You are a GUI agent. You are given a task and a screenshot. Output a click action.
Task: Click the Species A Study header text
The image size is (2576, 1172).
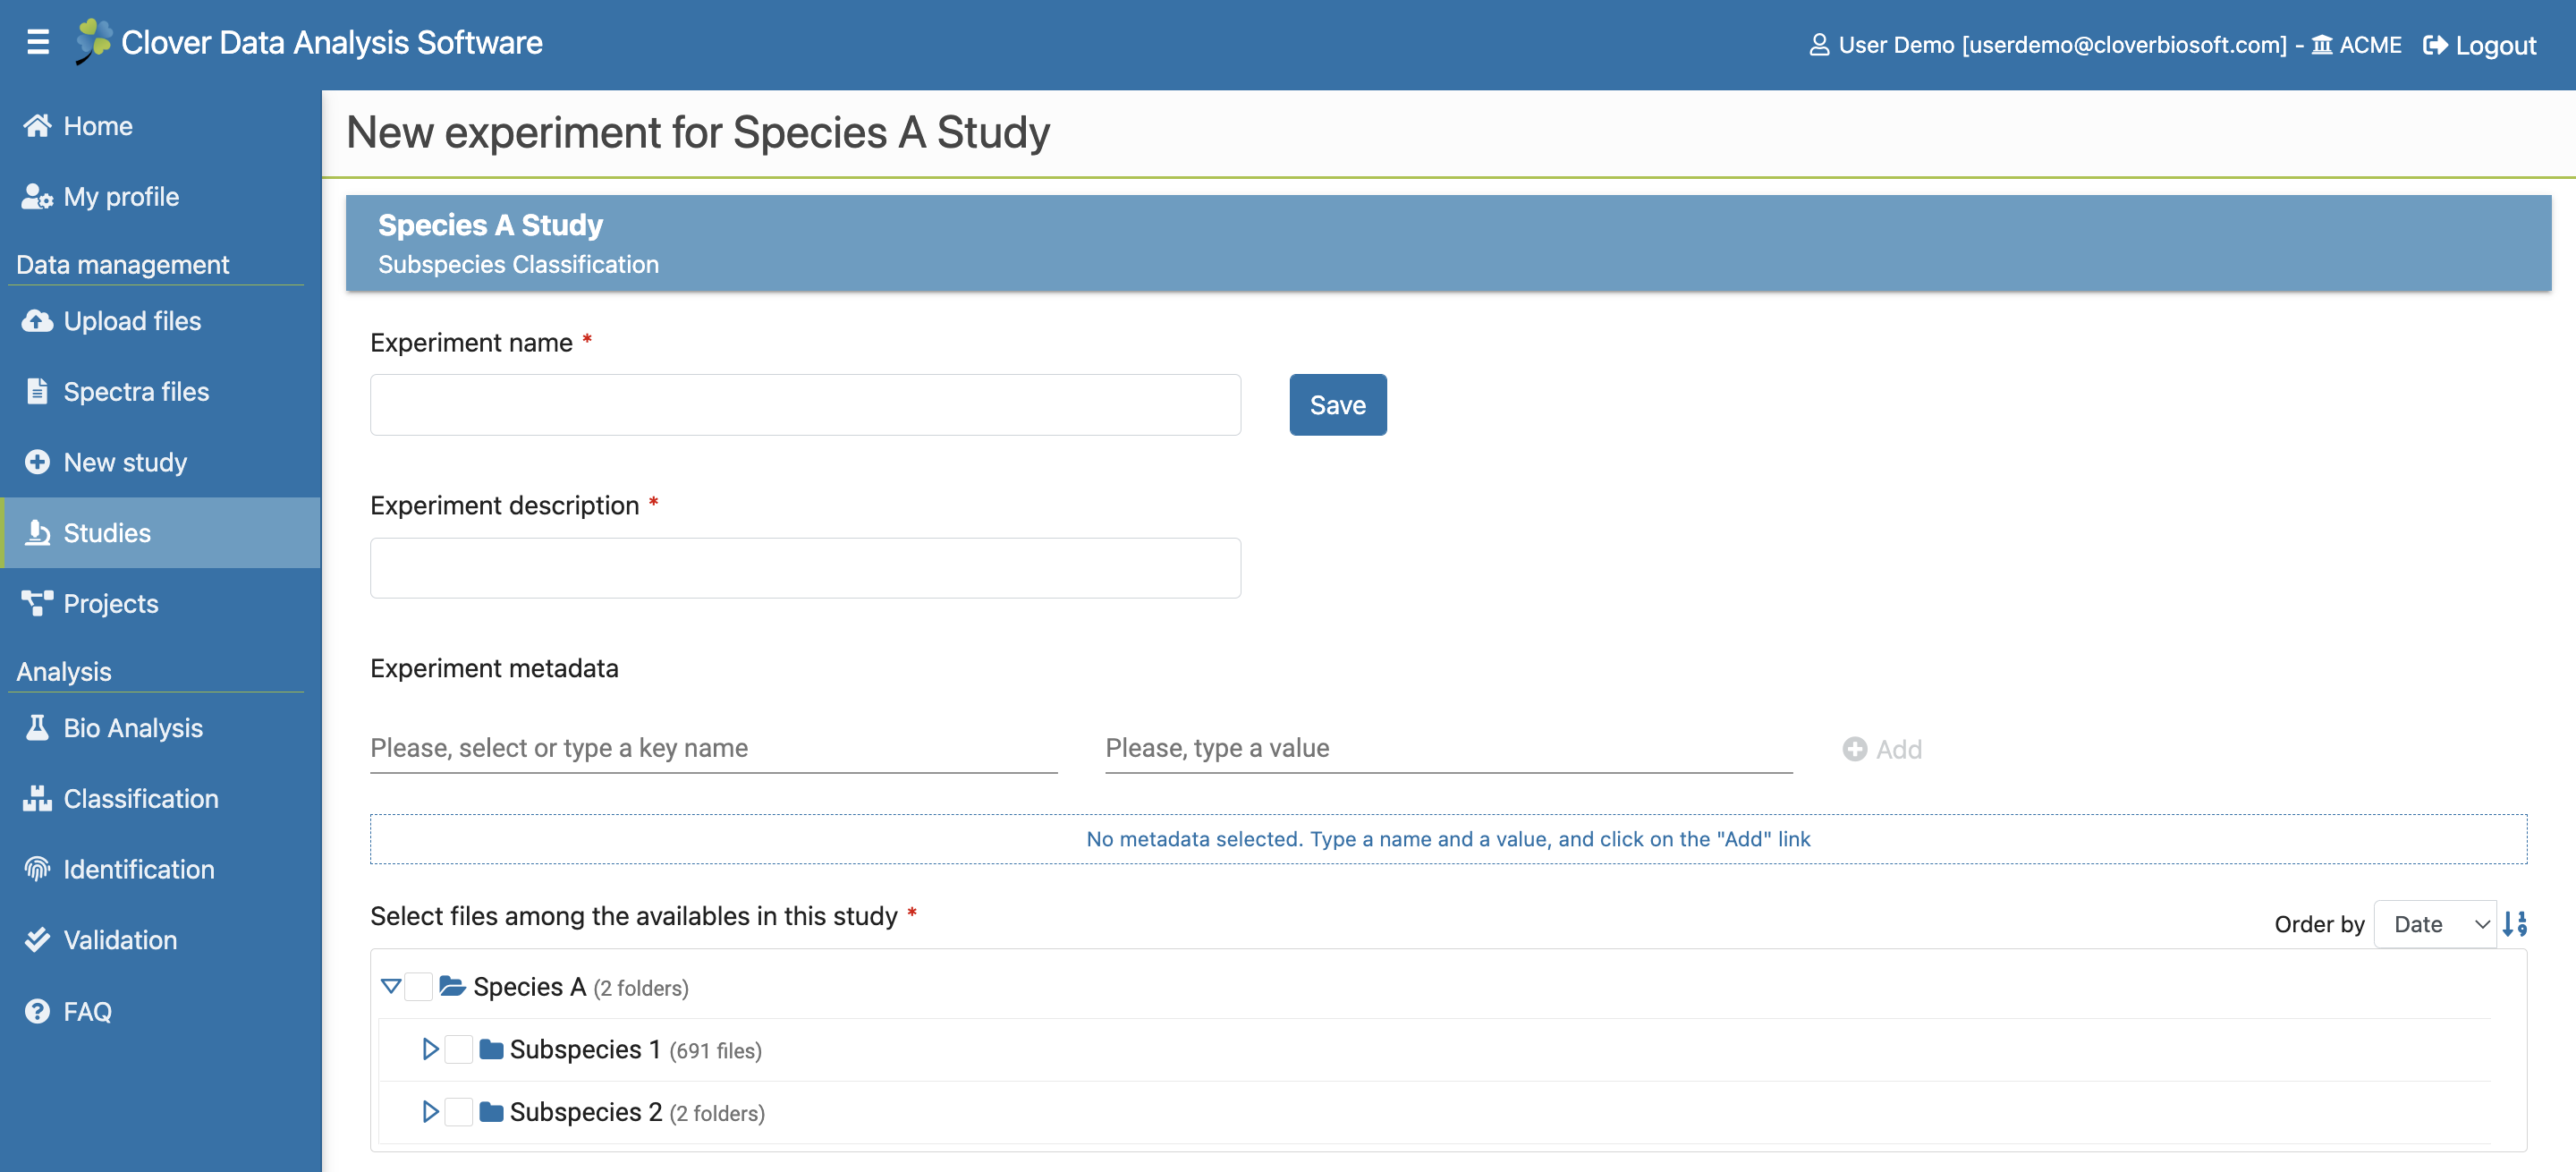point(490,225)
